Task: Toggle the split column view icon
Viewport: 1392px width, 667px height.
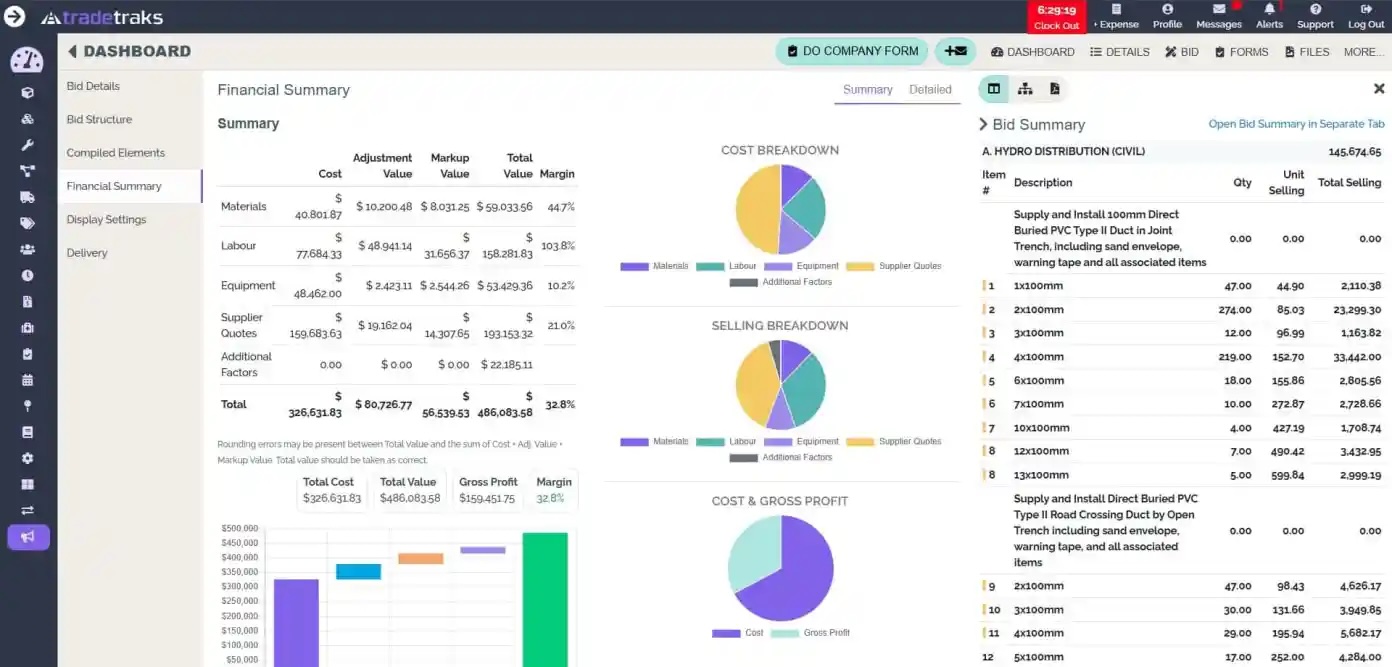Action: point(994,89)
